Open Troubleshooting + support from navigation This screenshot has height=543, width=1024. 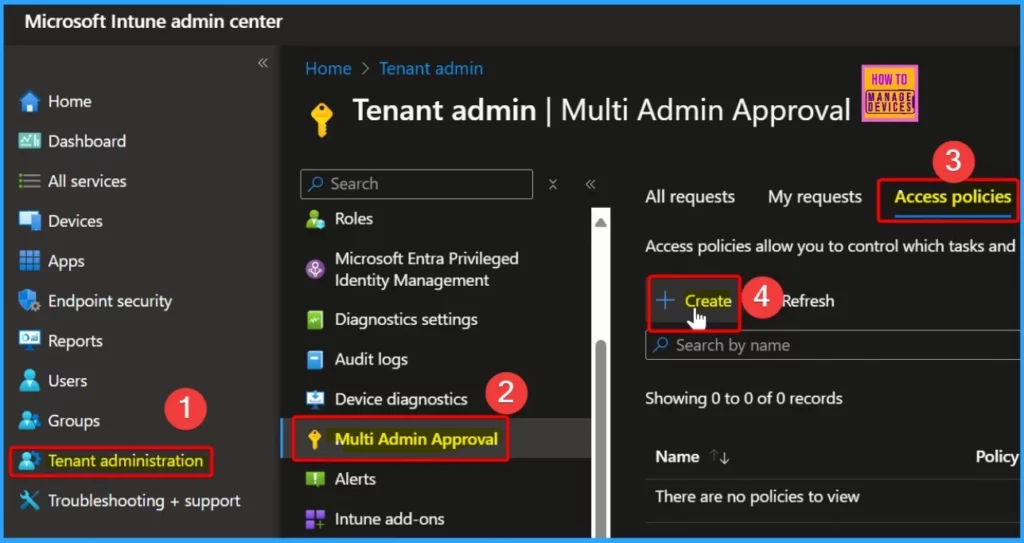(x=144, y=501)
